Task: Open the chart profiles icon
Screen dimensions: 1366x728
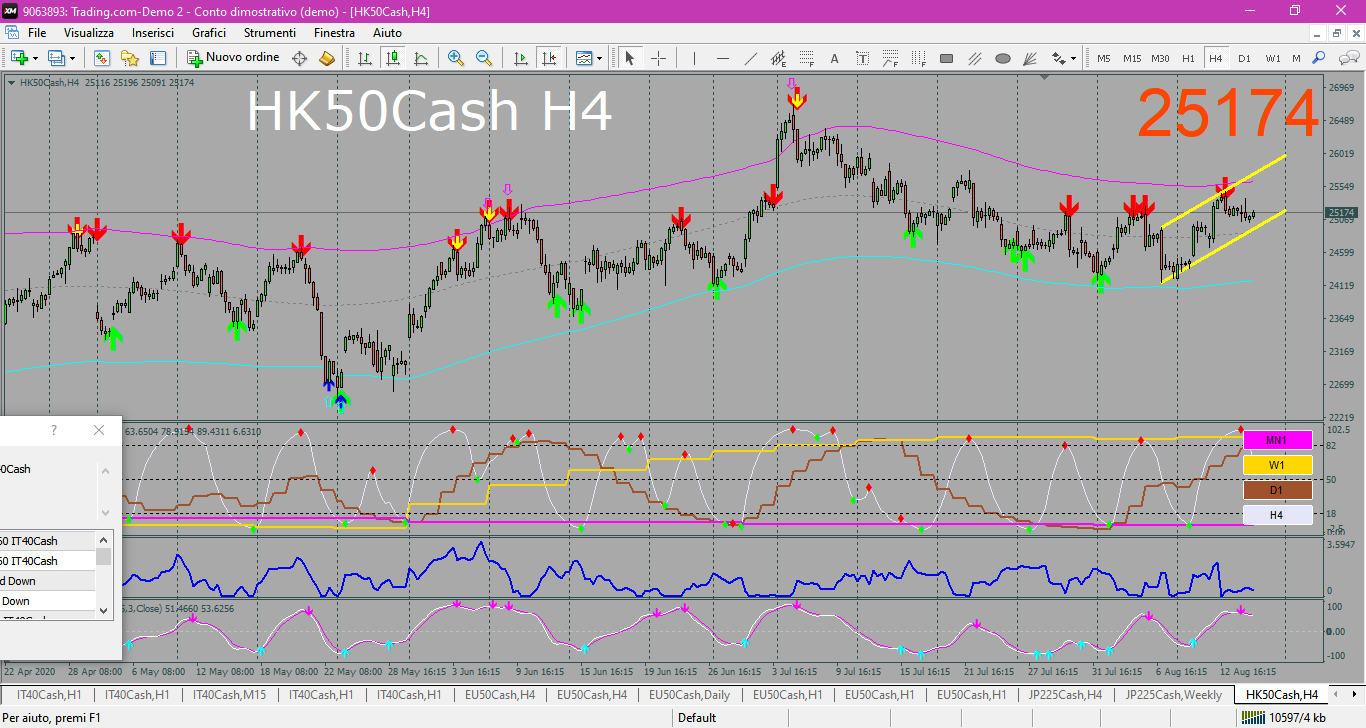Action: coord(56,58)
